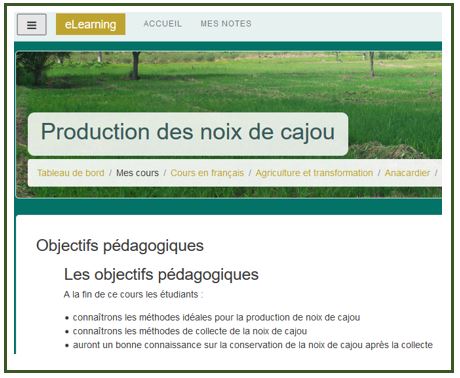
Task: Click the eLearning logo button
Action: pyautogui.click(x=91, y=24)
